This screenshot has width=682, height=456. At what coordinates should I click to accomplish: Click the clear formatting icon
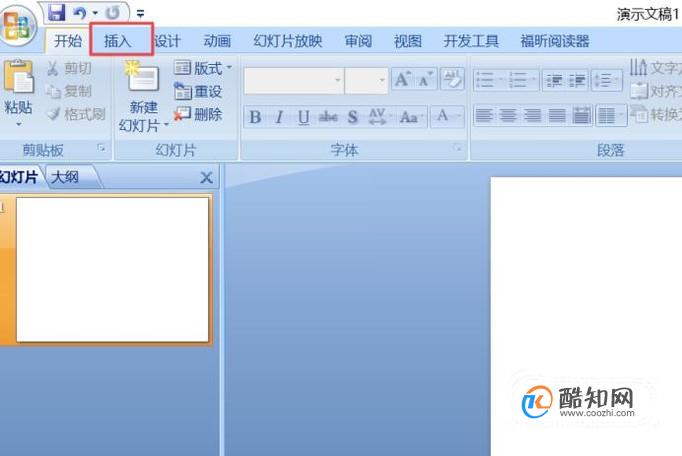click(452, 79)
